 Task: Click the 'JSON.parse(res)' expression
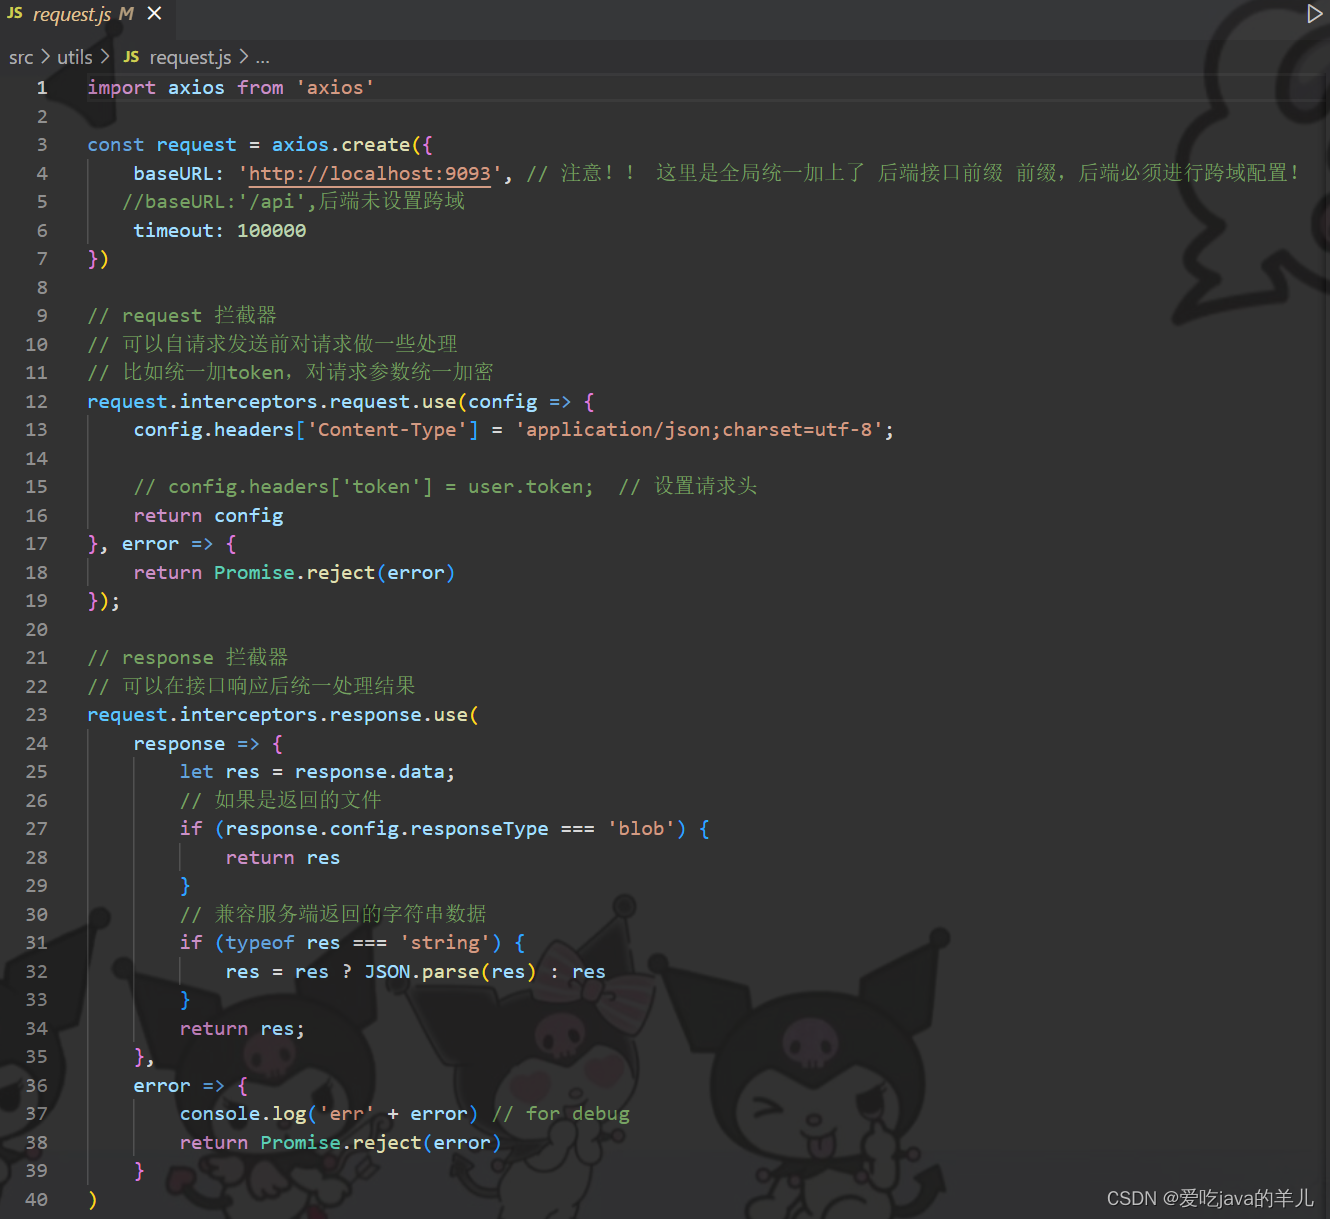(450, 972)
